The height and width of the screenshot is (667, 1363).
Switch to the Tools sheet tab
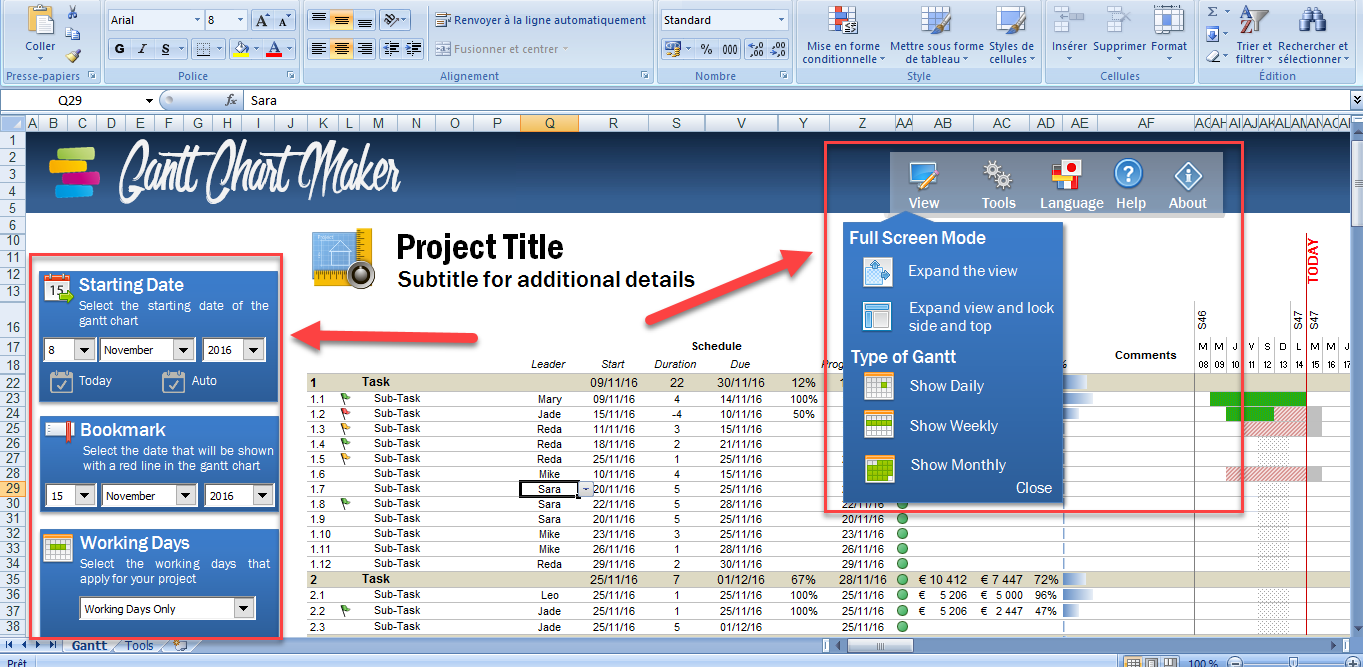[139, 646]
